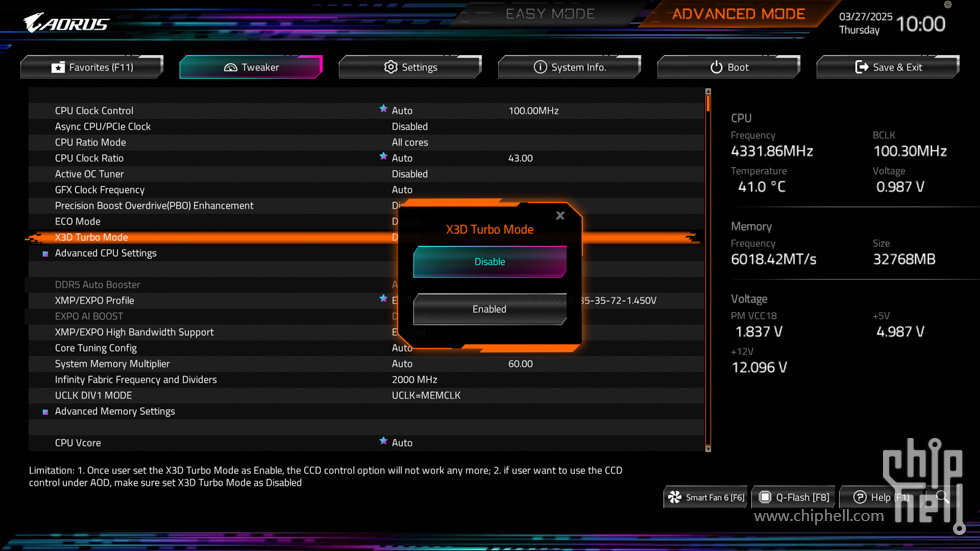The height and width of the screenshot is (551, 980).
Task: Open the Settings tab
Action: (x=410, y=67)
